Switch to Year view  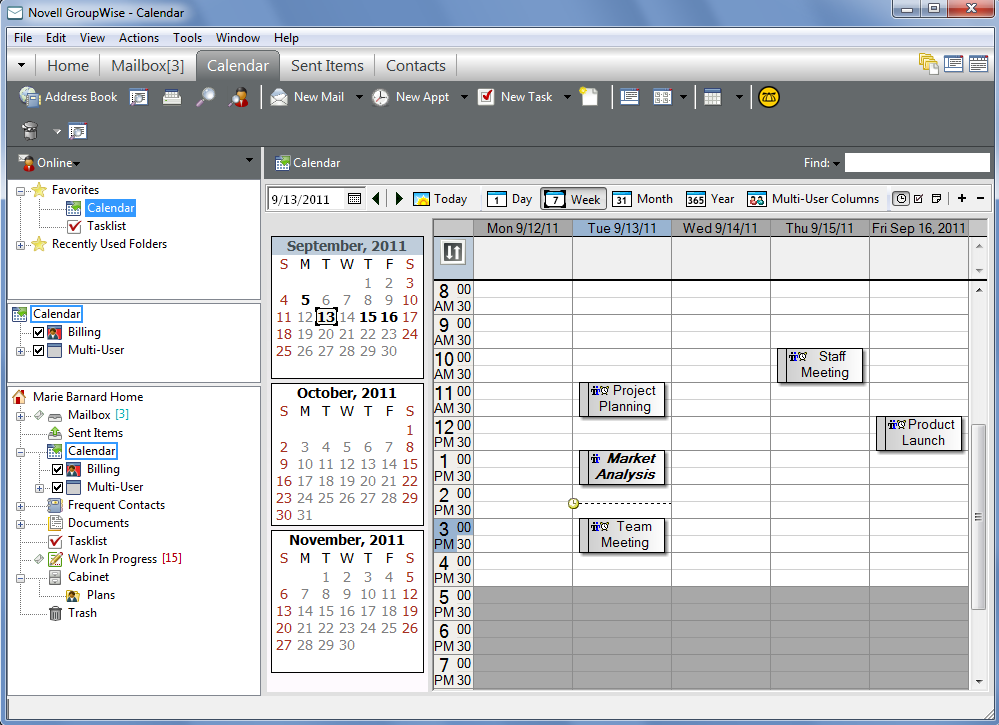click(x=710, y=199)
